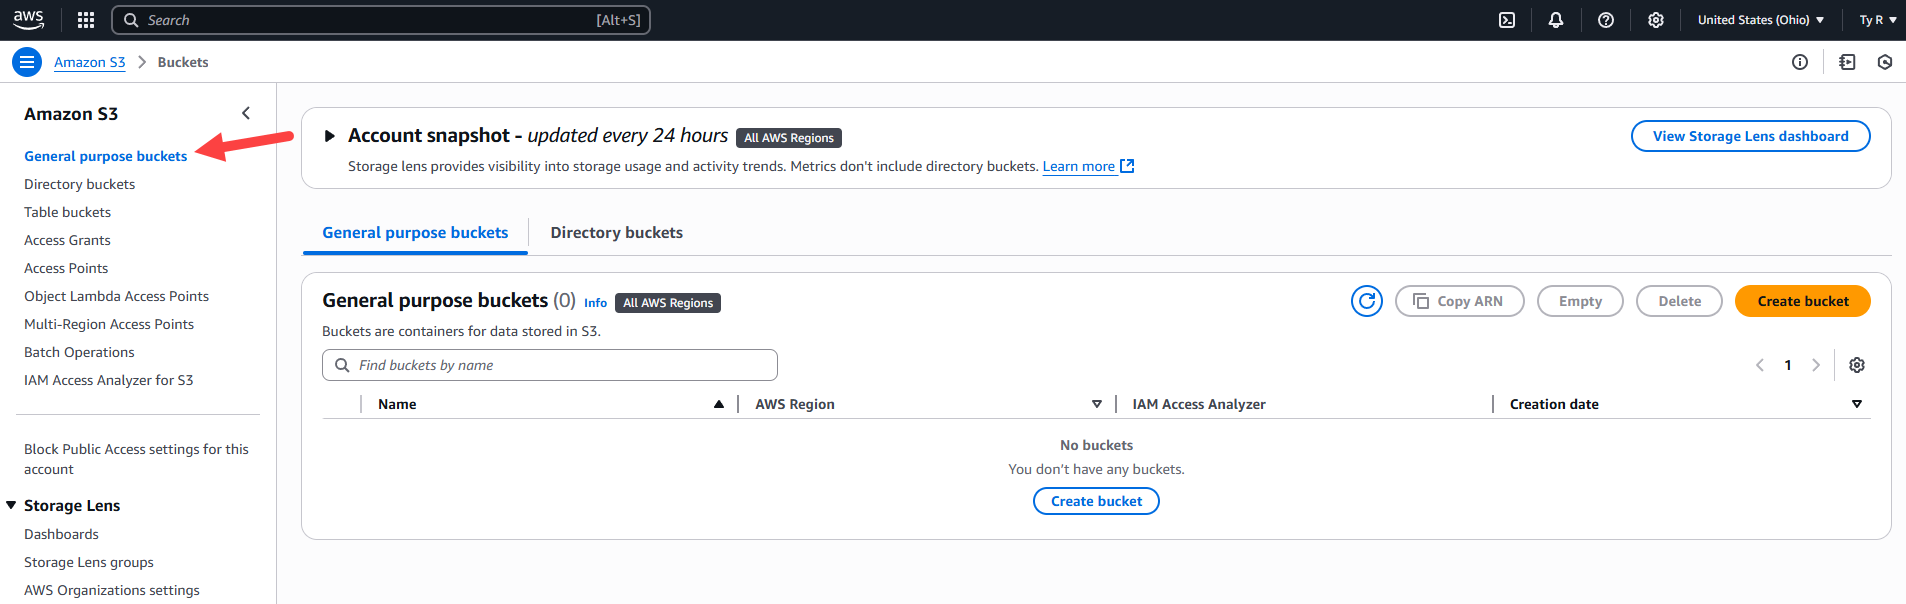Click the Buckets breadcrumb text

pos(183,62)
